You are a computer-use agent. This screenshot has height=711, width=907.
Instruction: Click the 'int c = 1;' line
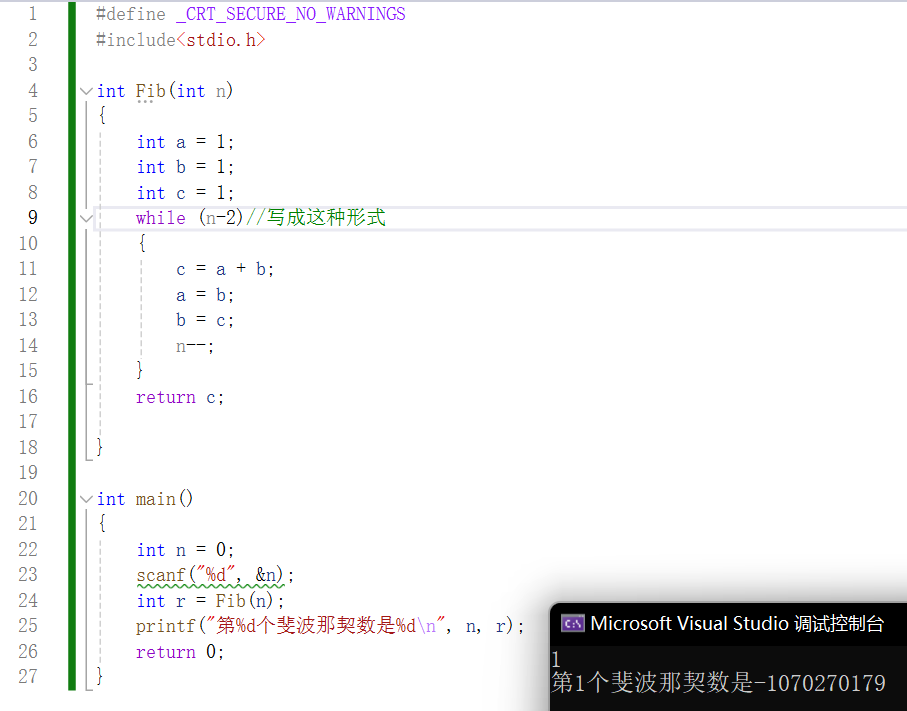[185, 193]
